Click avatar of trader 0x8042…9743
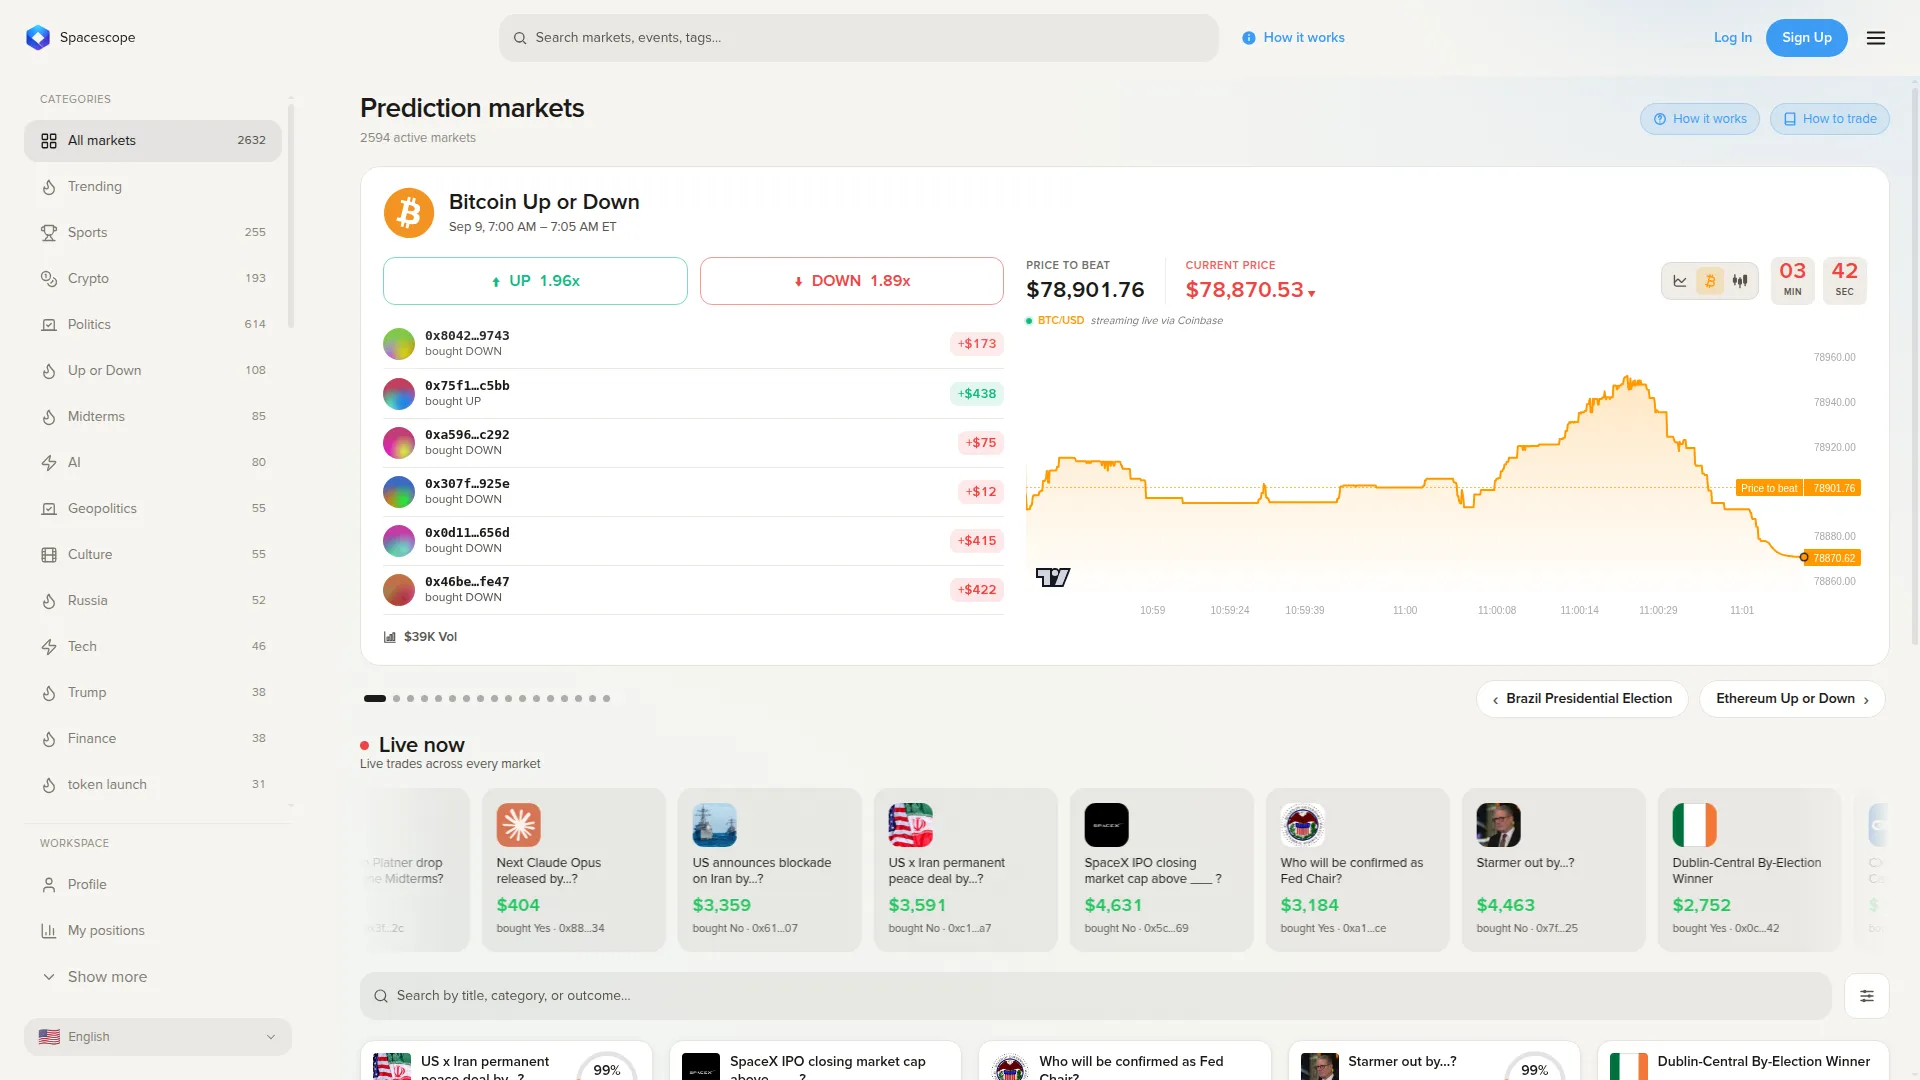Screen dimensions: 1920x1080 point(399,344)
